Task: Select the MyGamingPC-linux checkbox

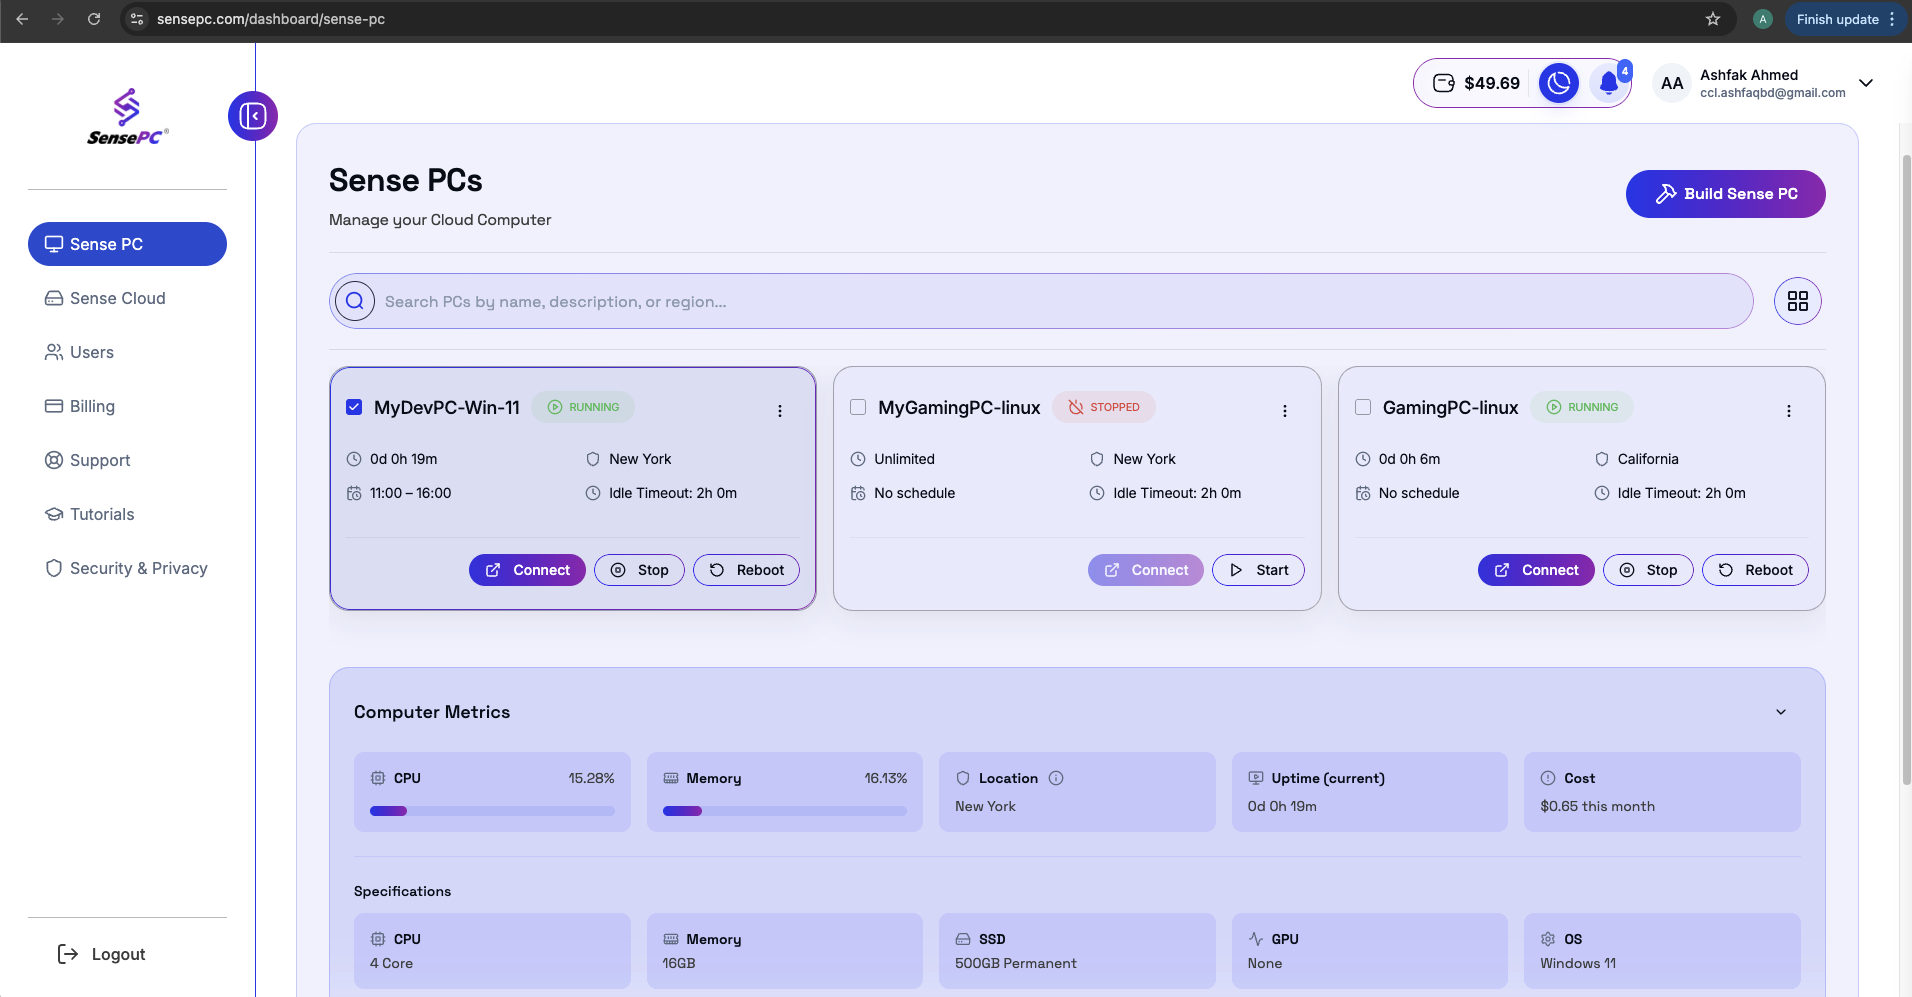Action: click(858, 407)
